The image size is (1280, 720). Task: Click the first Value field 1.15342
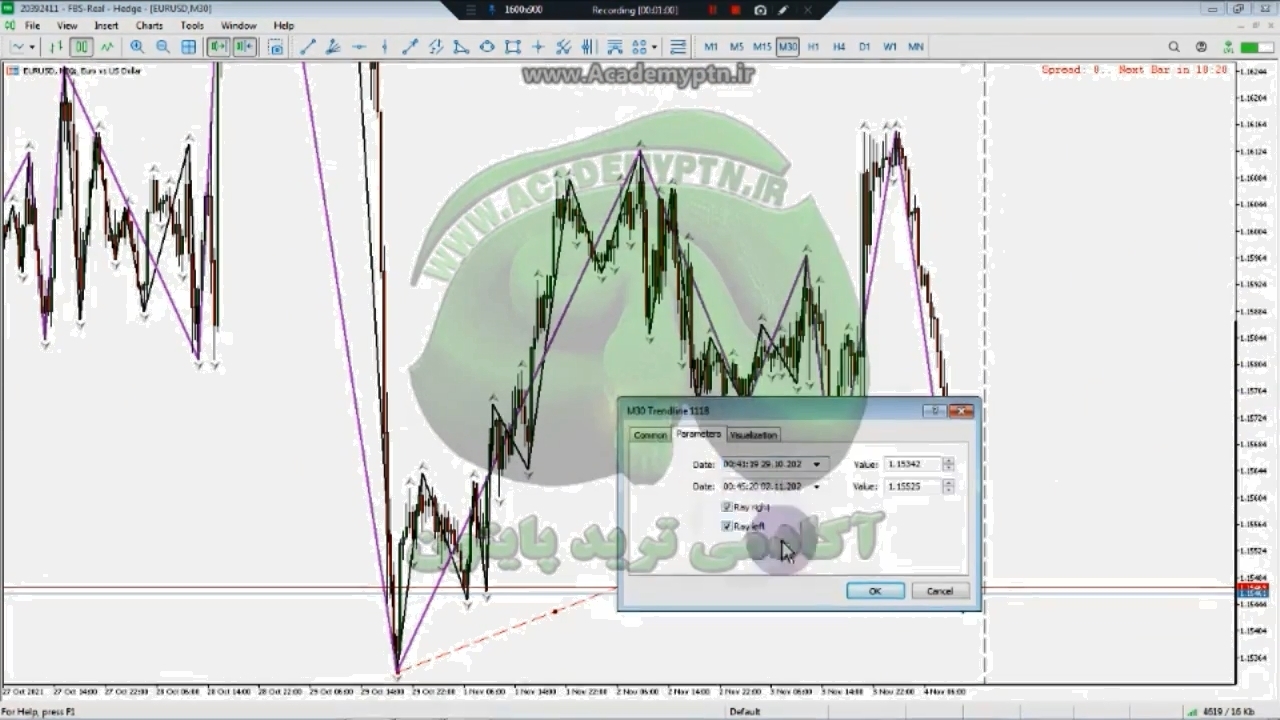point(911,464)
